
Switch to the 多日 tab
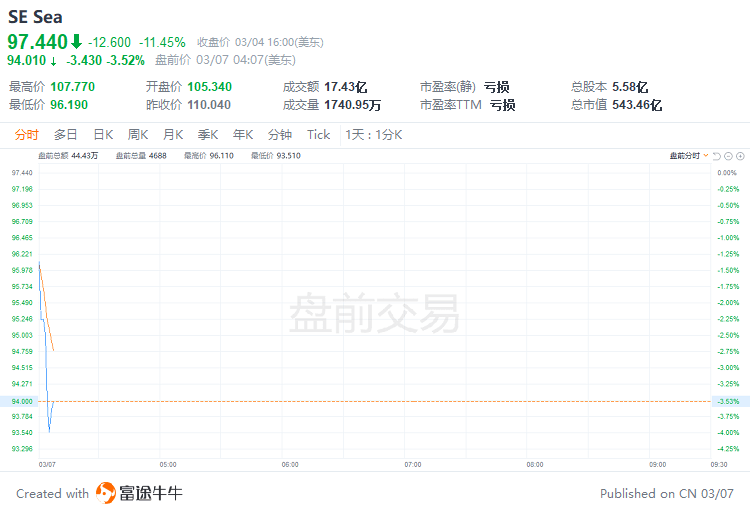click(x=66, y=135)
